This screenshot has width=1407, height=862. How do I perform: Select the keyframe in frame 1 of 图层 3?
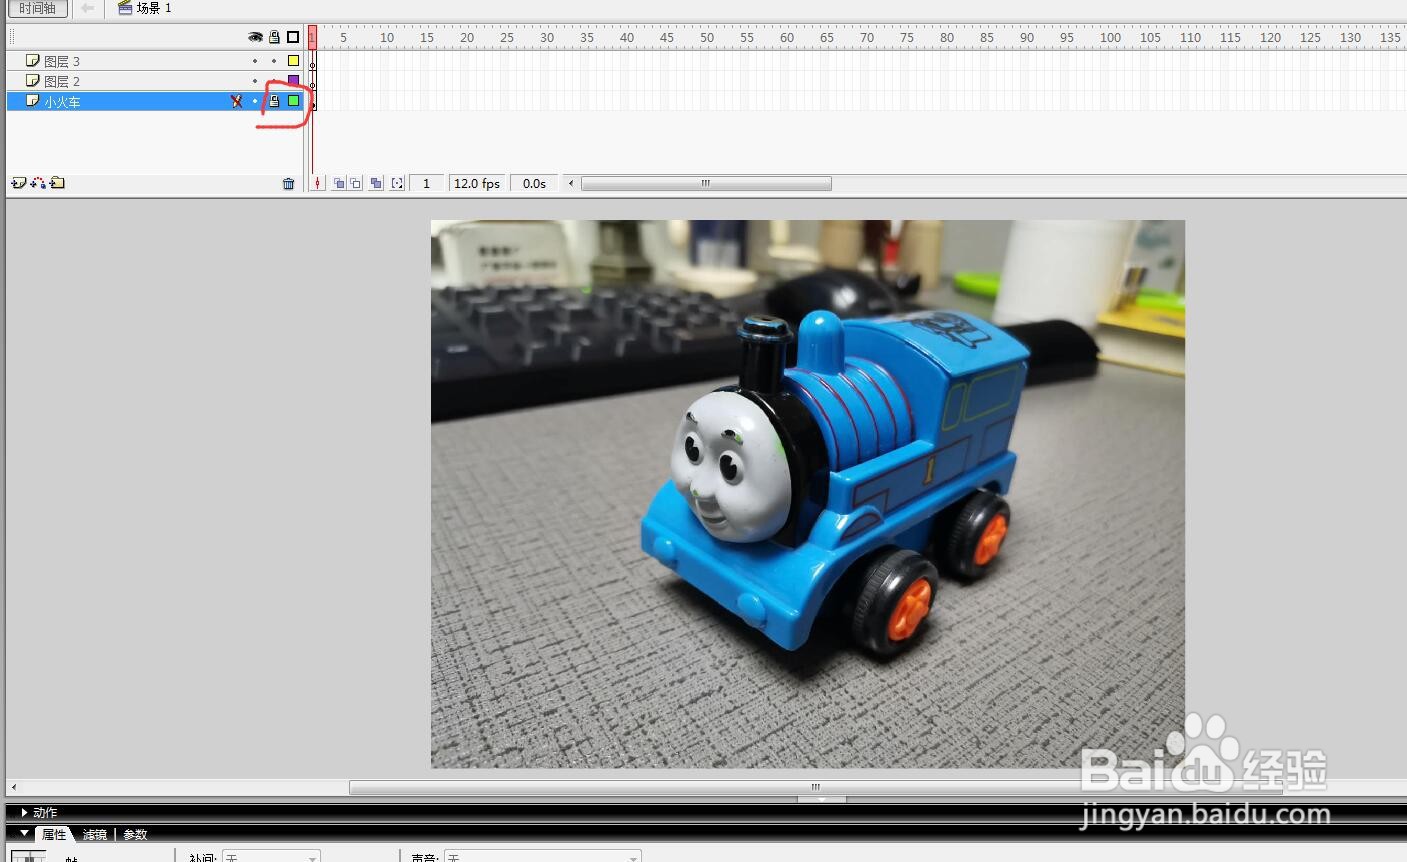click(x=312, y=61)
